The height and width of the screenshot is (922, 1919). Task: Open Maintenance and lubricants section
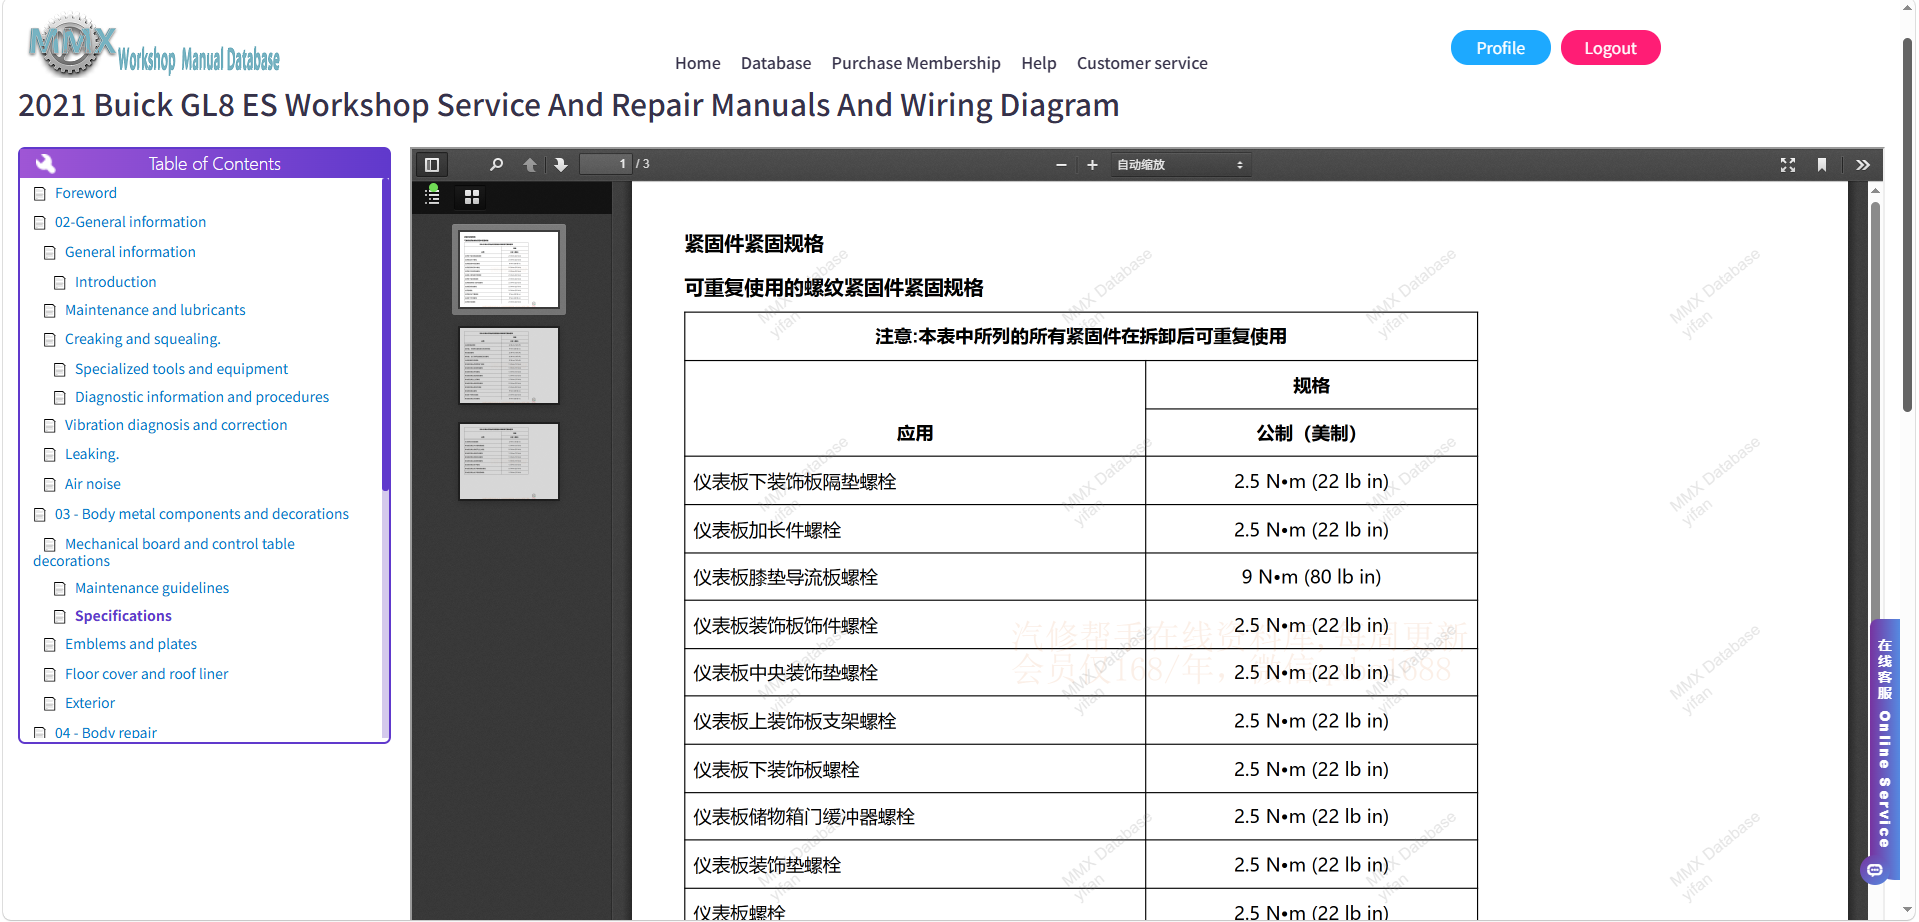pos(155,310)
